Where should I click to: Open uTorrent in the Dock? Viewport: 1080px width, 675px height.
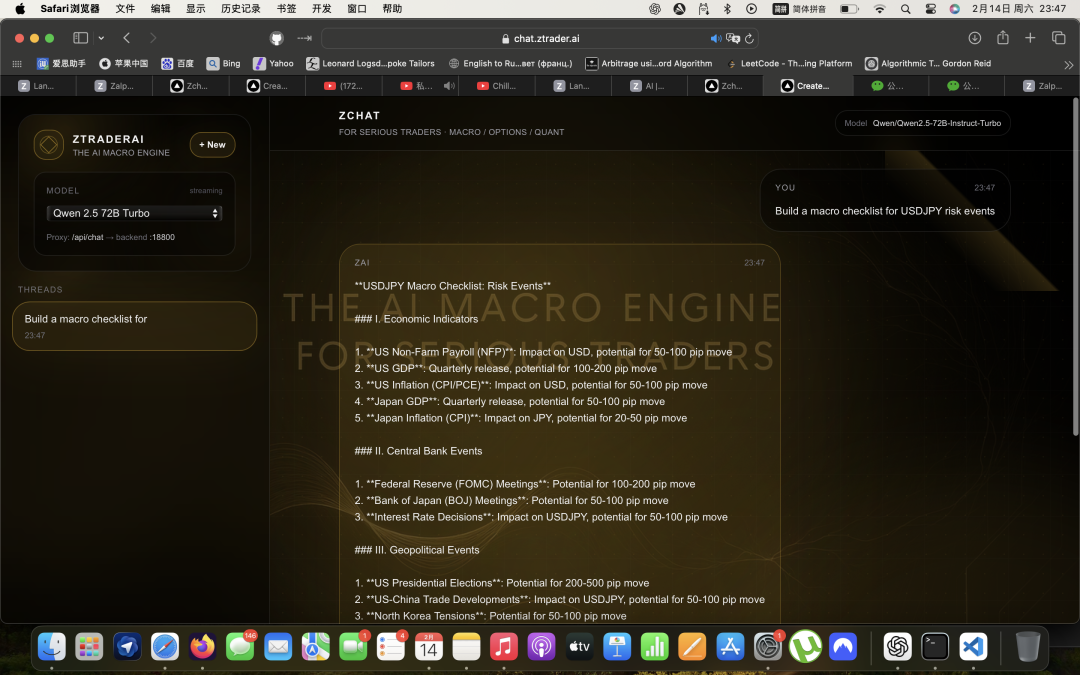(805, 647)
